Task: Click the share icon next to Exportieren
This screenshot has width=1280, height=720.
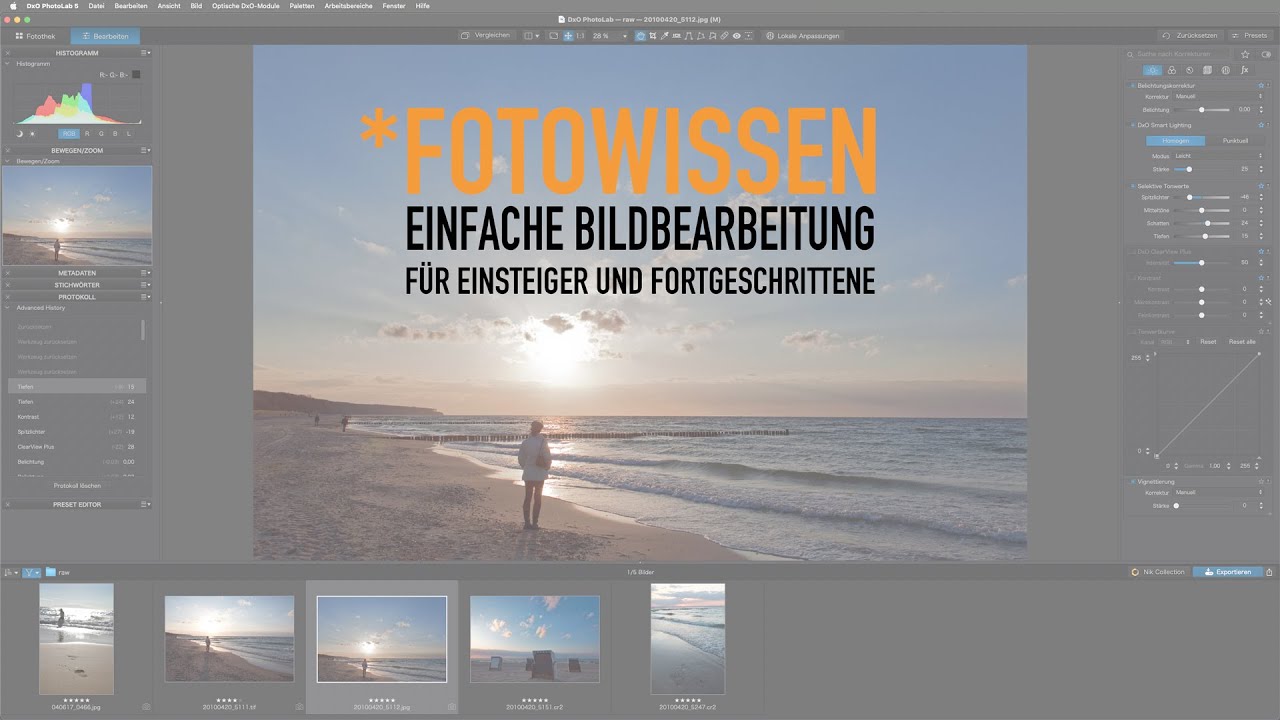Action: [1269, 572]
